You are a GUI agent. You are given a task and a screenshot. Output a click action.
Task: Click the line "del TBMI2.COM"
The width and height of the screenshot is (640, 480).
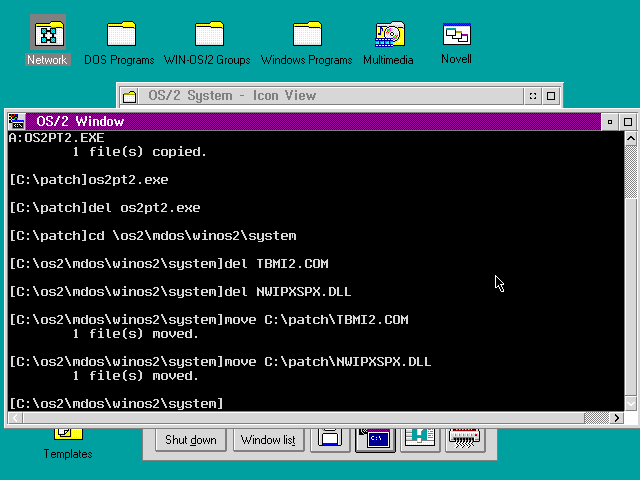coord(276,264)
